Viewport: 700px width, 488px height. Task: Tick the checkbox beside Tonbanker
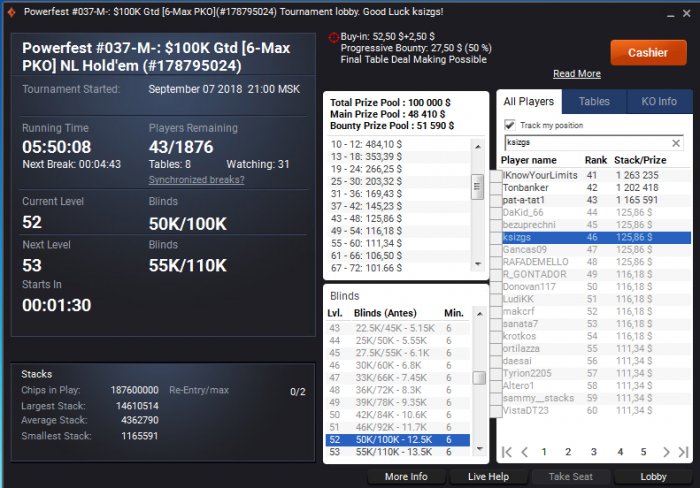click(496, 188)
